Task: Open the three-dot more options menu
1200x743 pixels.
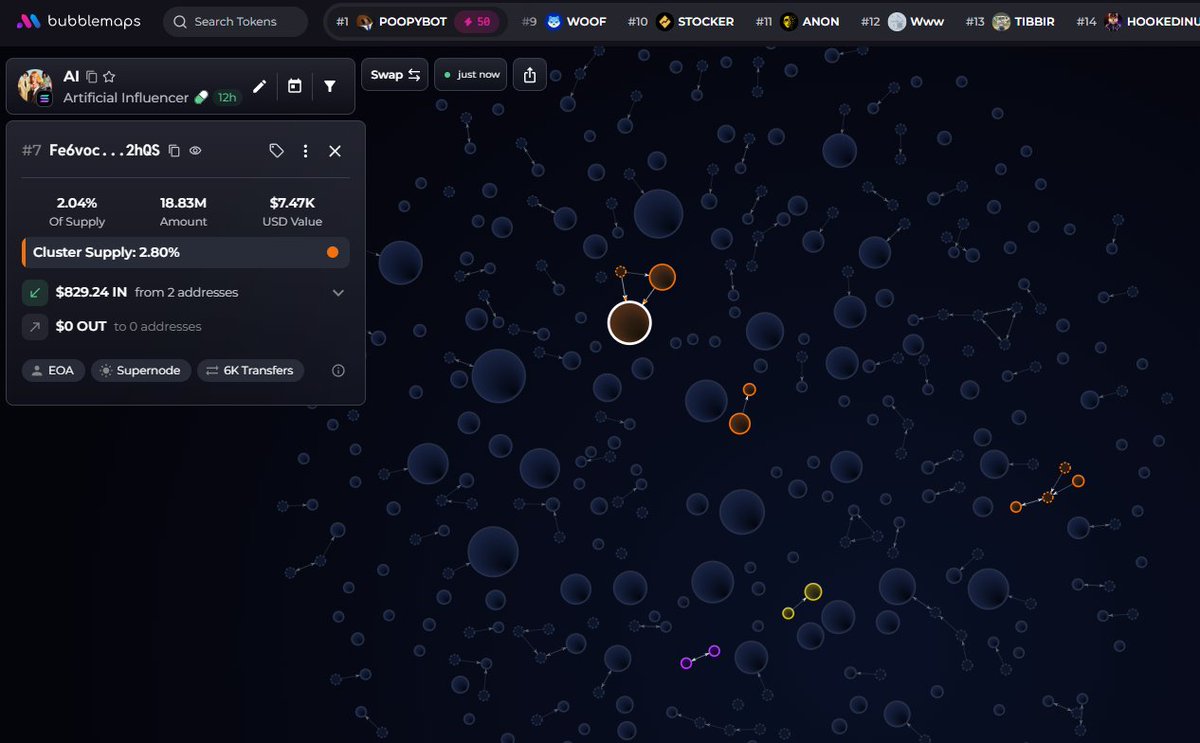Action: (x=306, y=151)
